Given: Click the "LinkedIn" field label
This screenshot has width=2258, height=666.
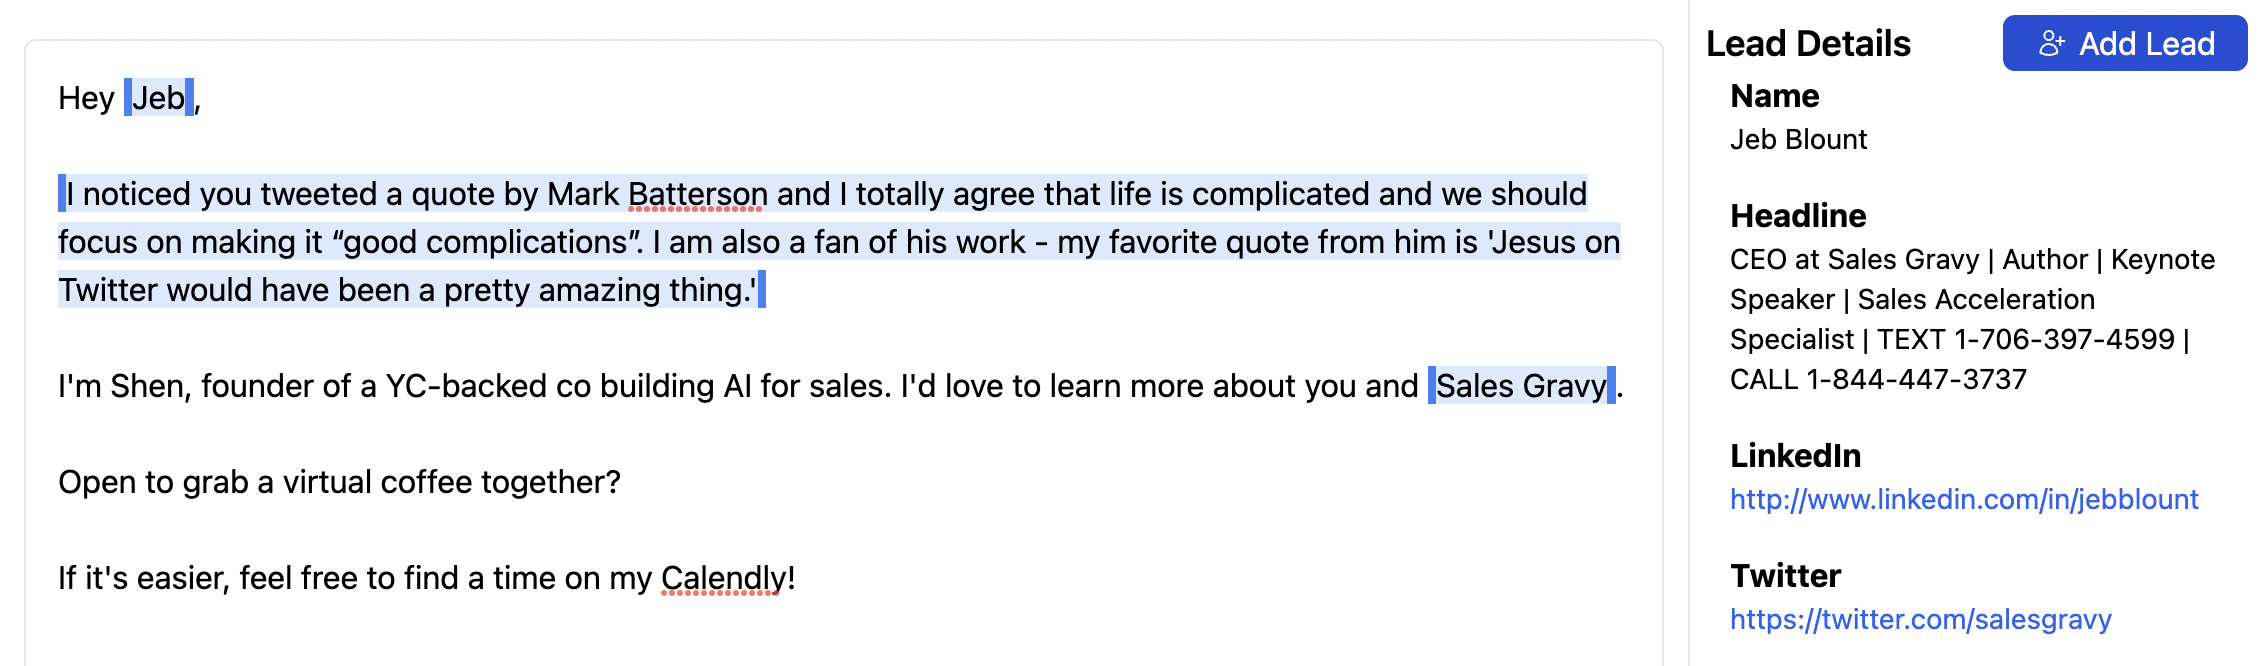Looking at the screenshot, I should (1795, 456).
